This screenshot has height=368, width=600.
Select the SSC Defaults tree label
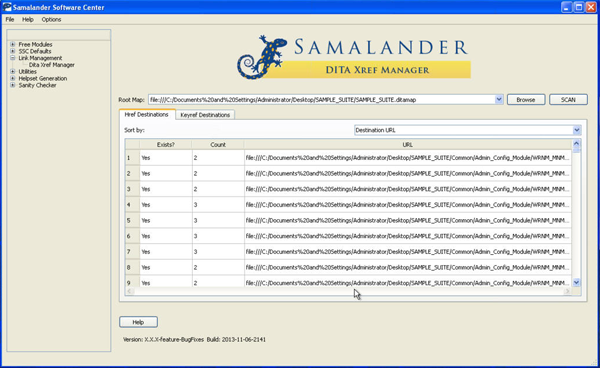point(35,51)
